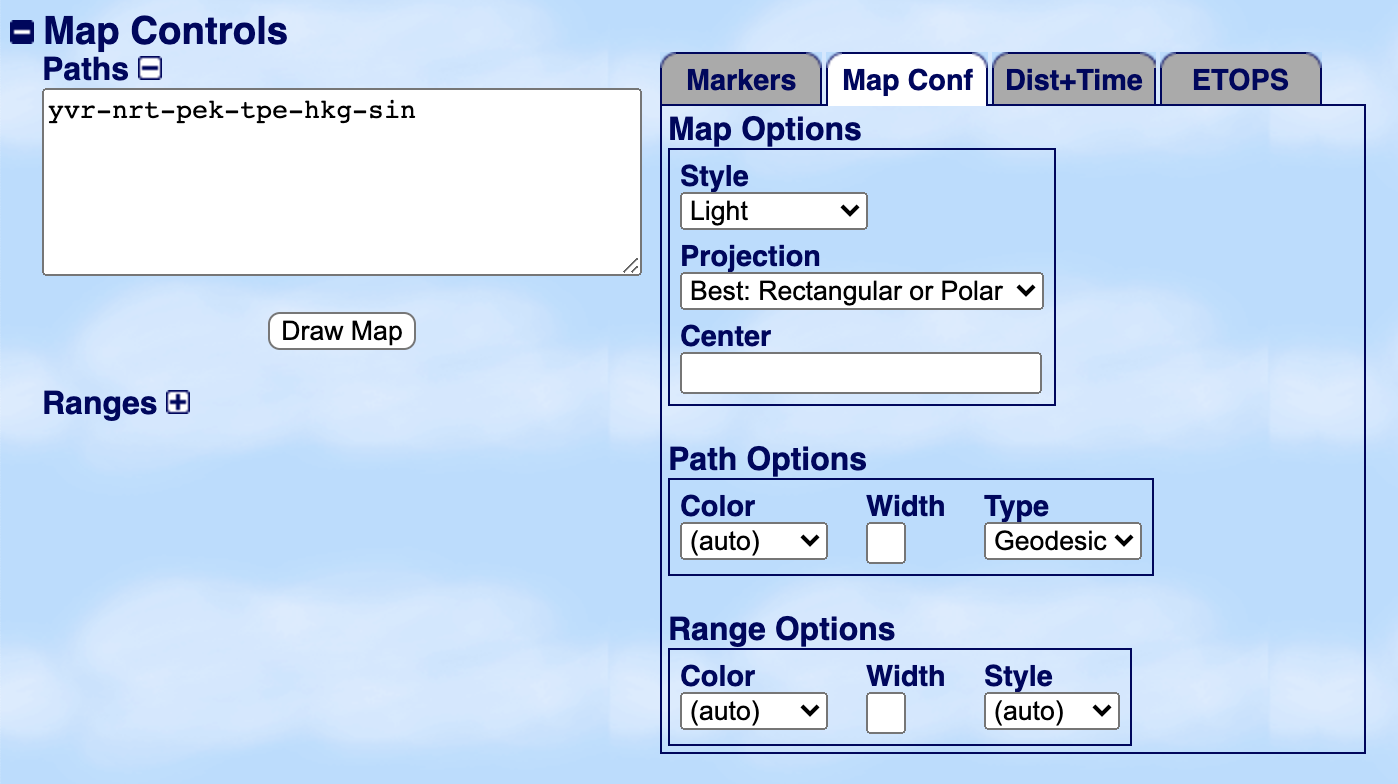Open the Range Options Style dropdown
The width and height of the screenshot is (1398, 784).
click(x=1051, y=712)
